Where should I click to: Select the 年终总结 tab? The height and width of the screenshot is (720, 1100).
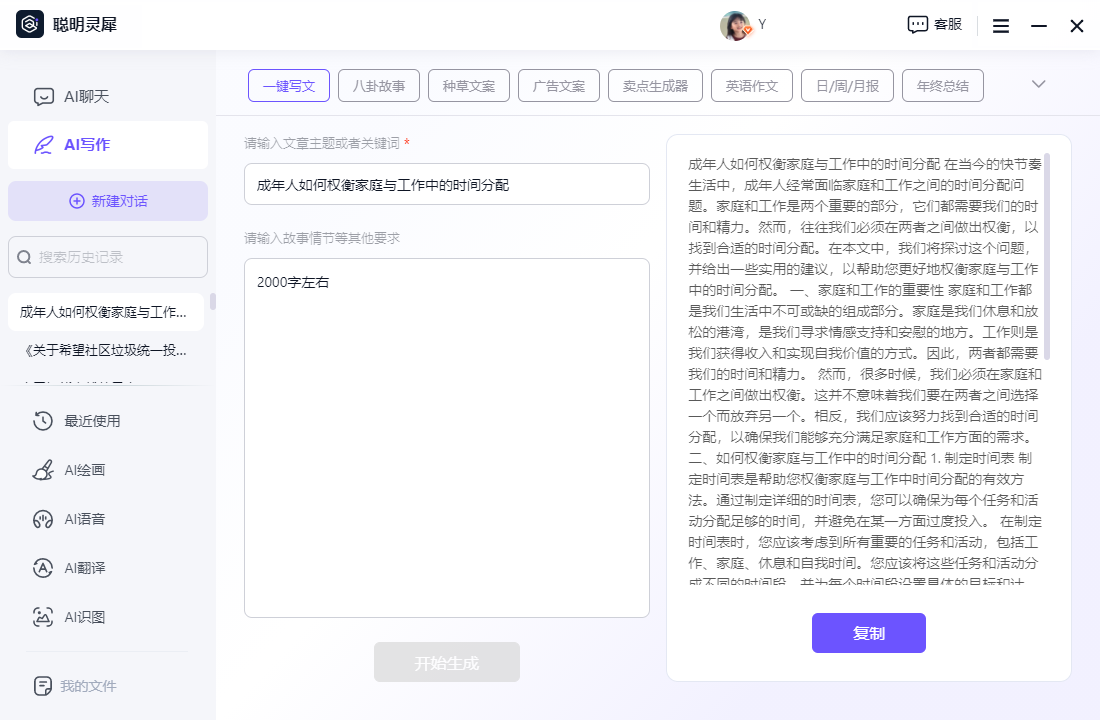(943, 86)
